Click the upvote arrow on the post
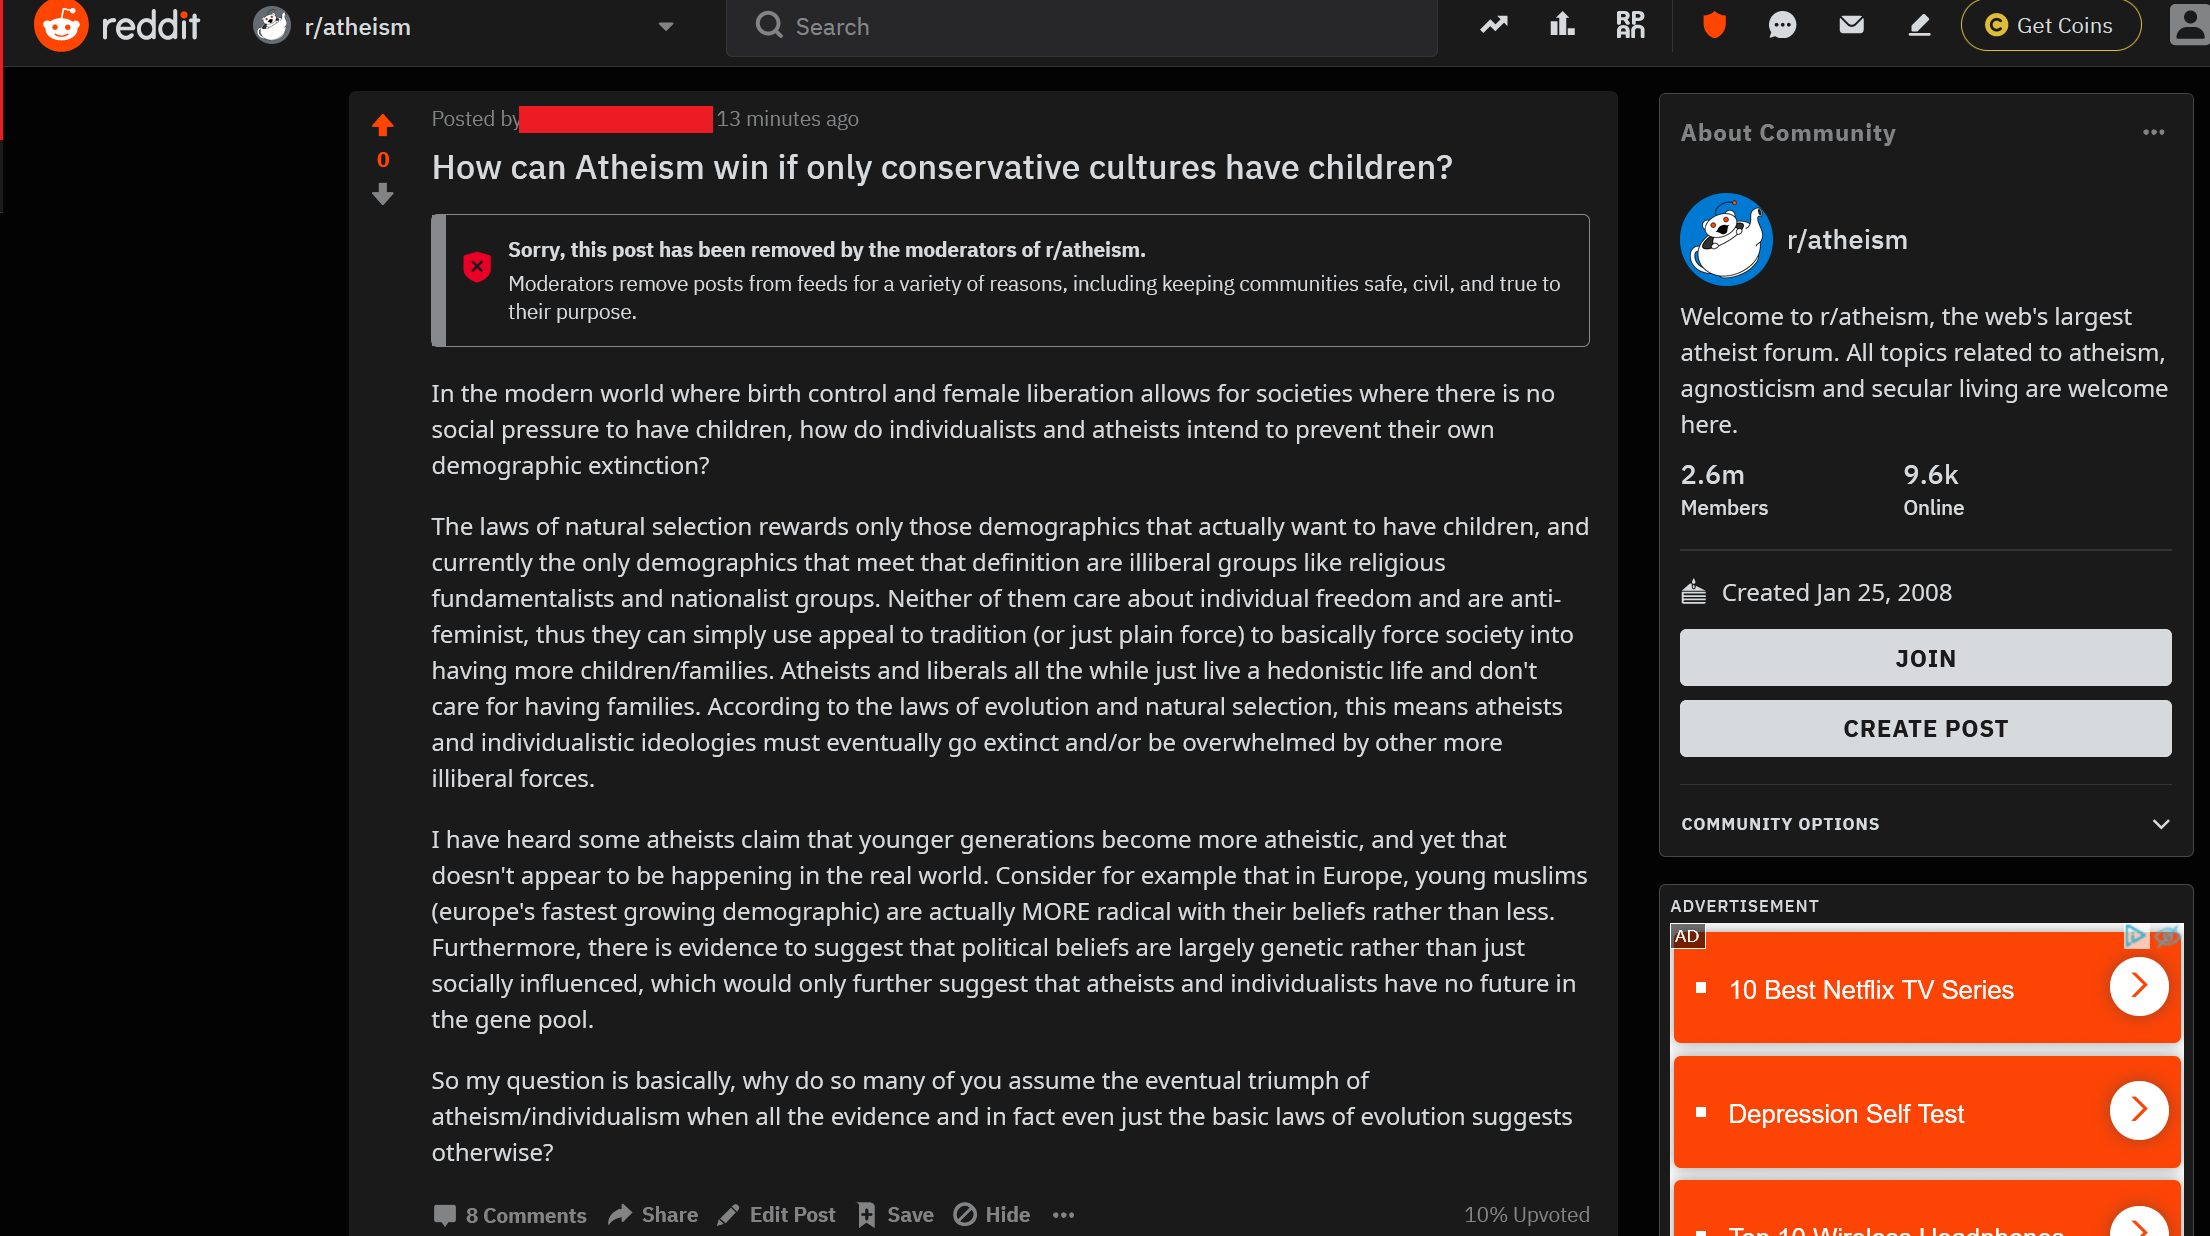2210x1236 pixels. point(382,125)
